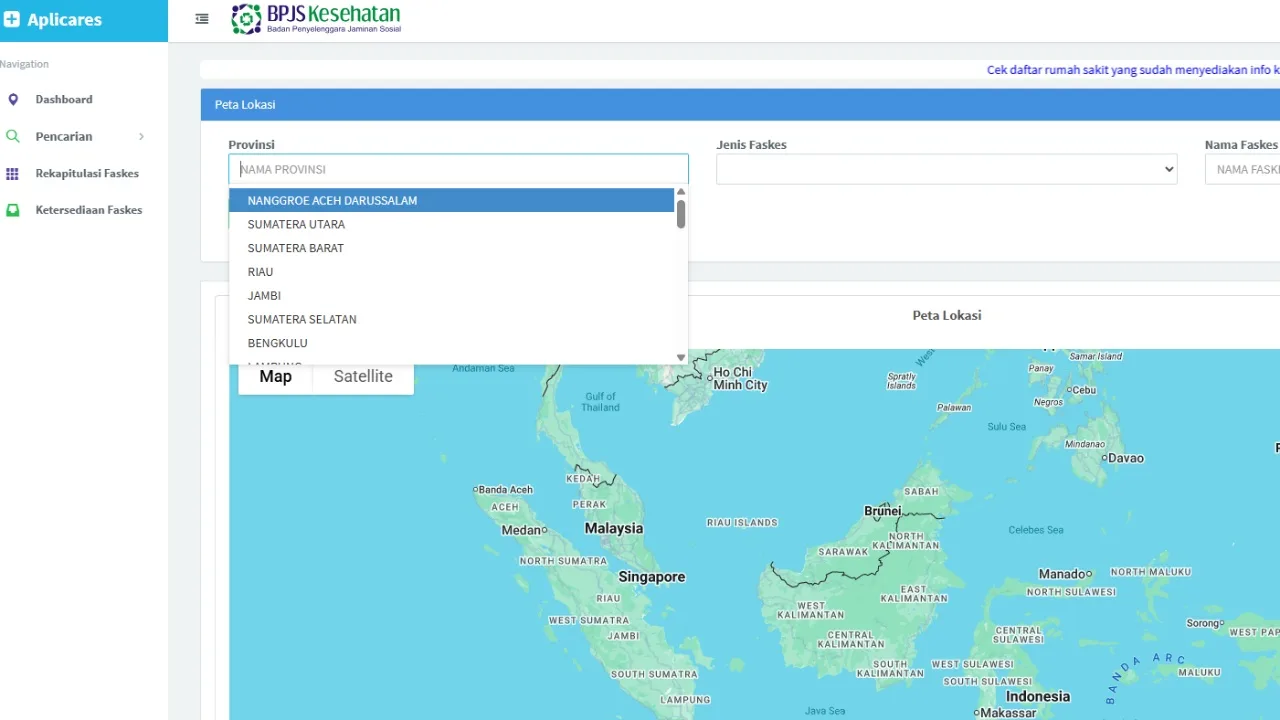1280x720 pixels.
Task: Click Indonesia country label on map
Action: tap(1037, 696)
